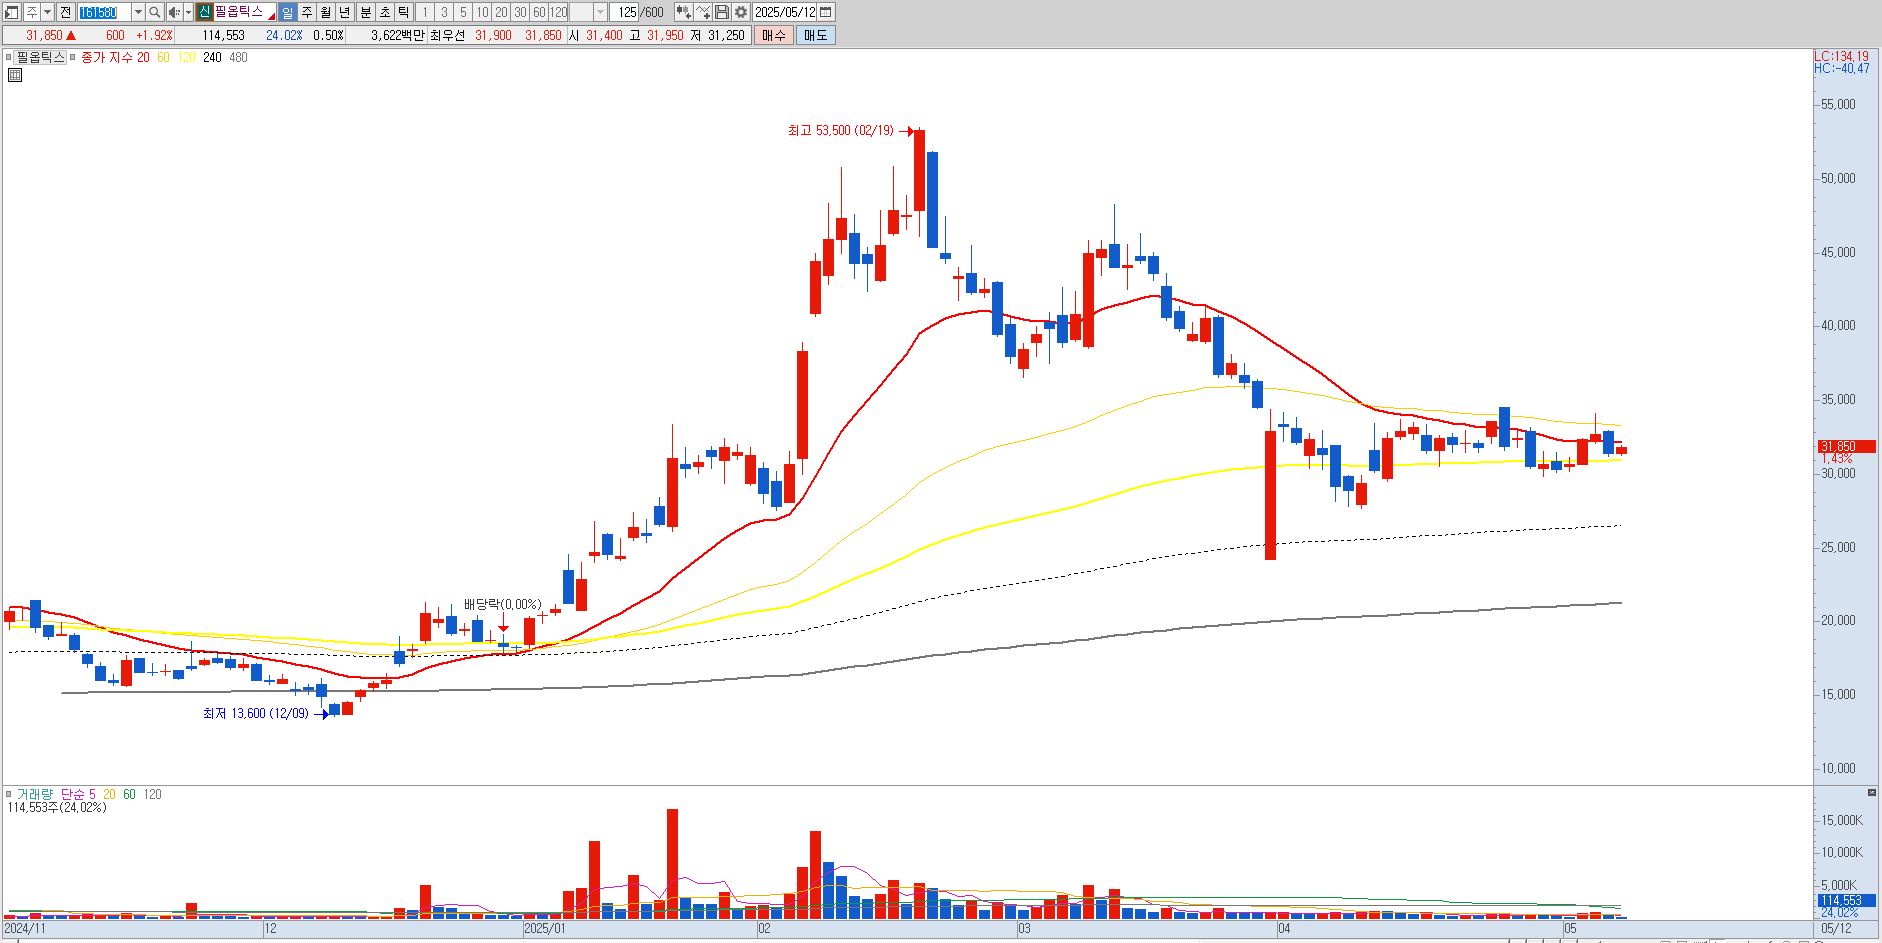This screenshot has height=943, width=1882.
Task: Expand the stock code 161580 dropdown
Action: (138, 12)
